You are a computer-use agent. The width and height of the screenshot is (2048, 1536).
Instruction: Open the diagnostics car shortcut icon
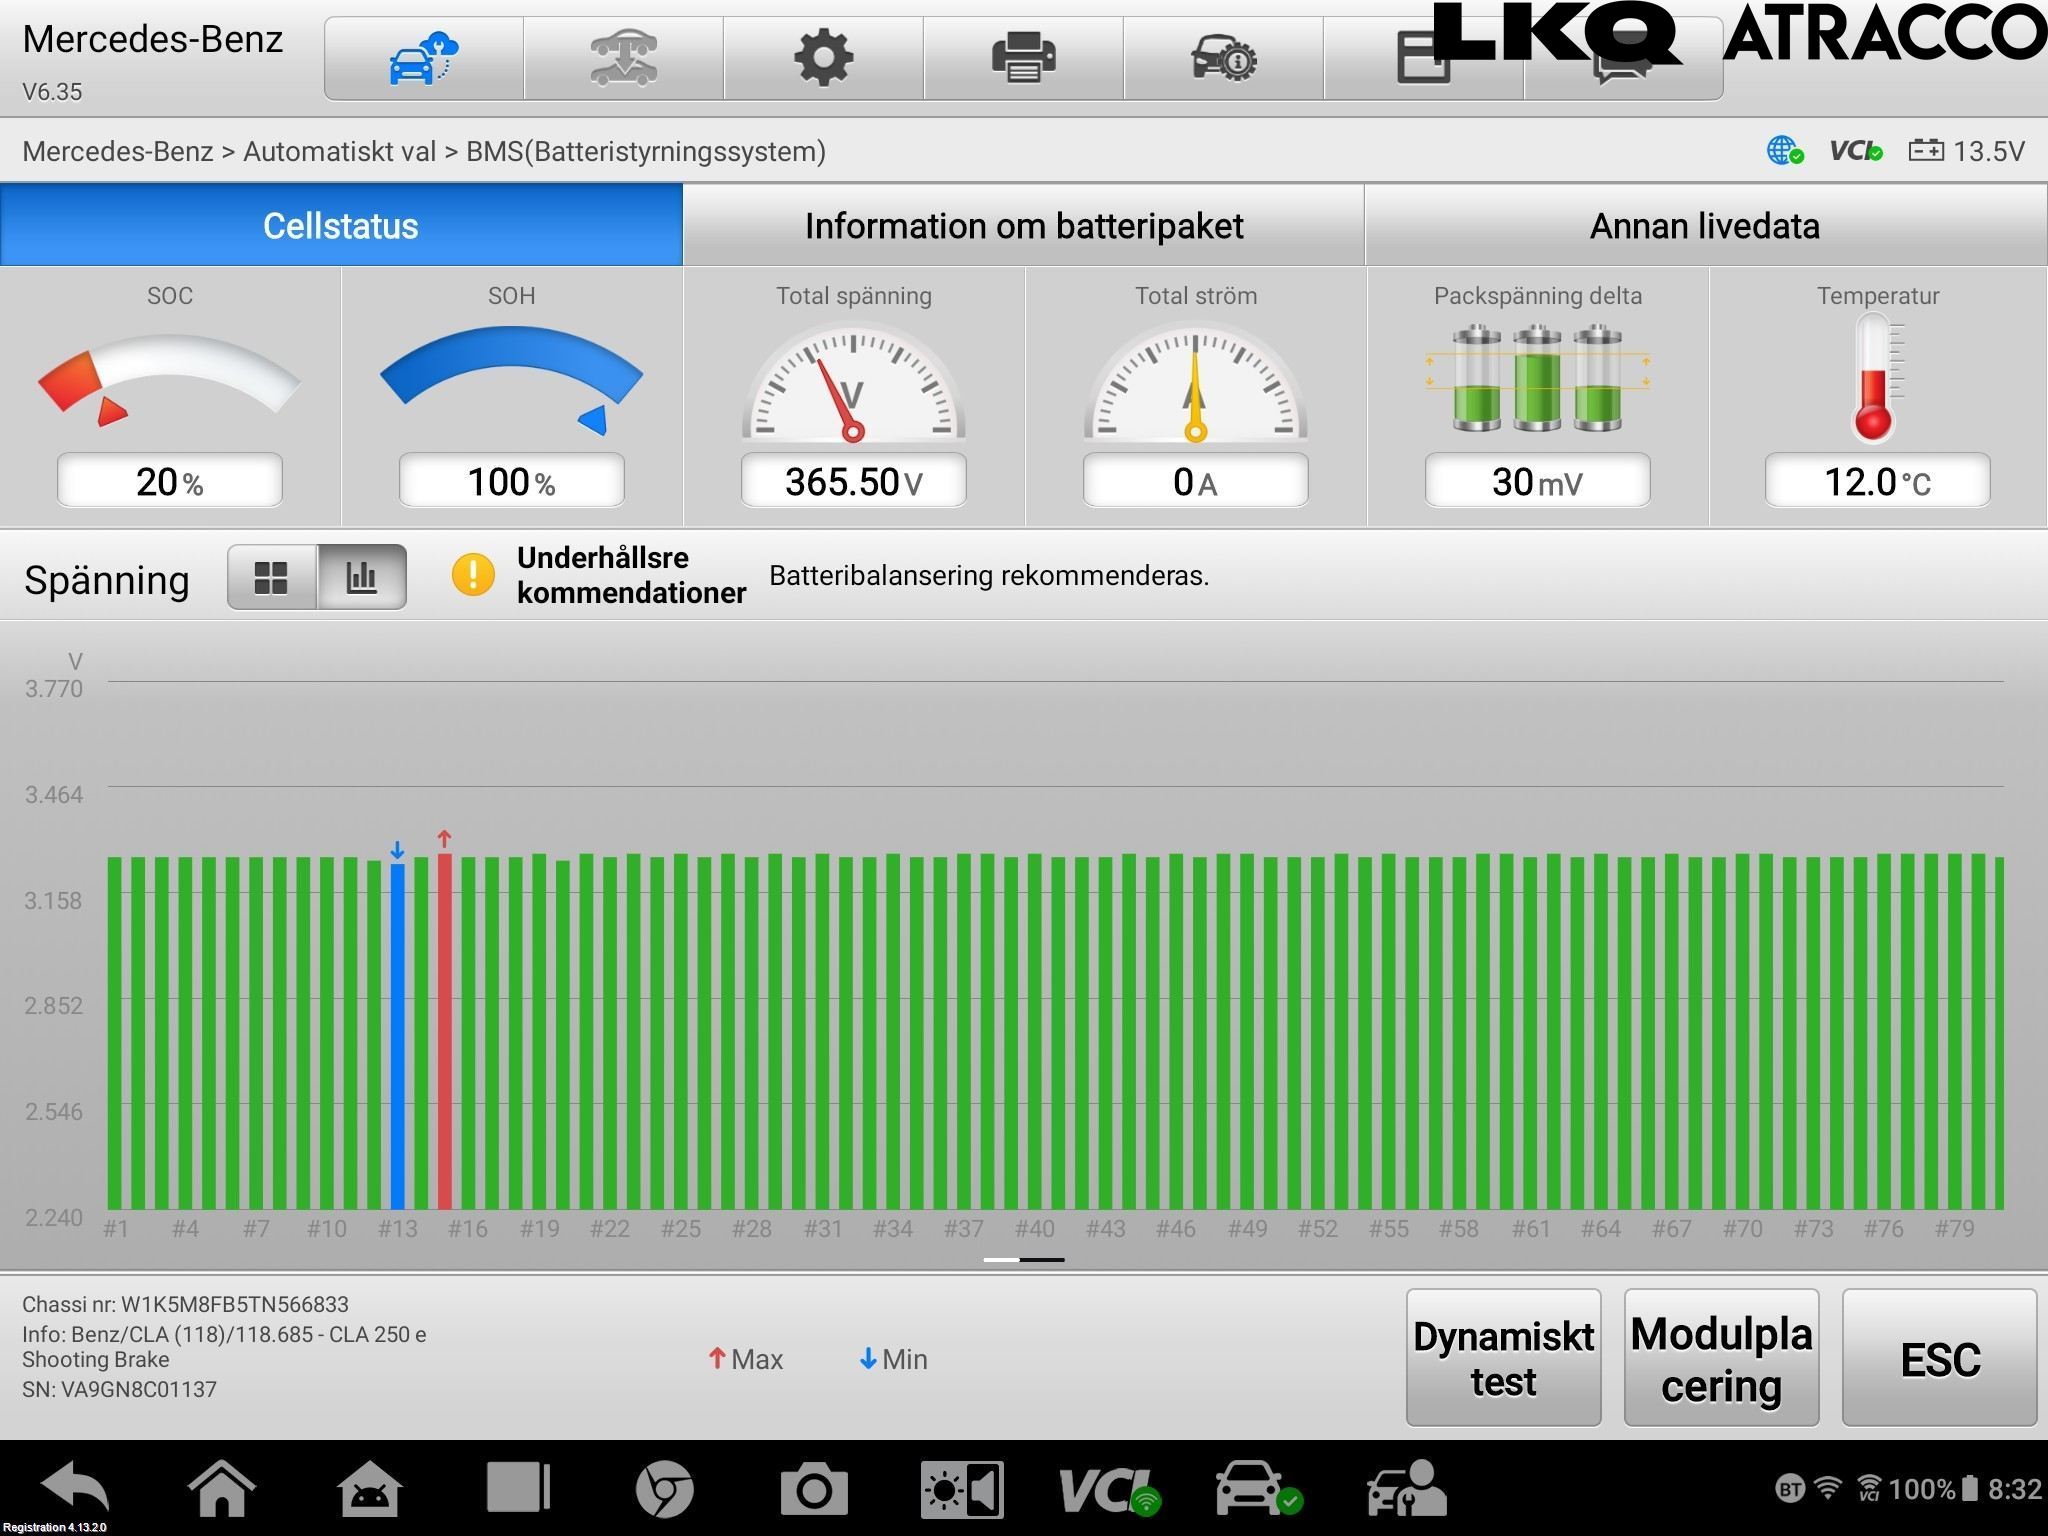pyautogui.click(x=1259, y=1489)
